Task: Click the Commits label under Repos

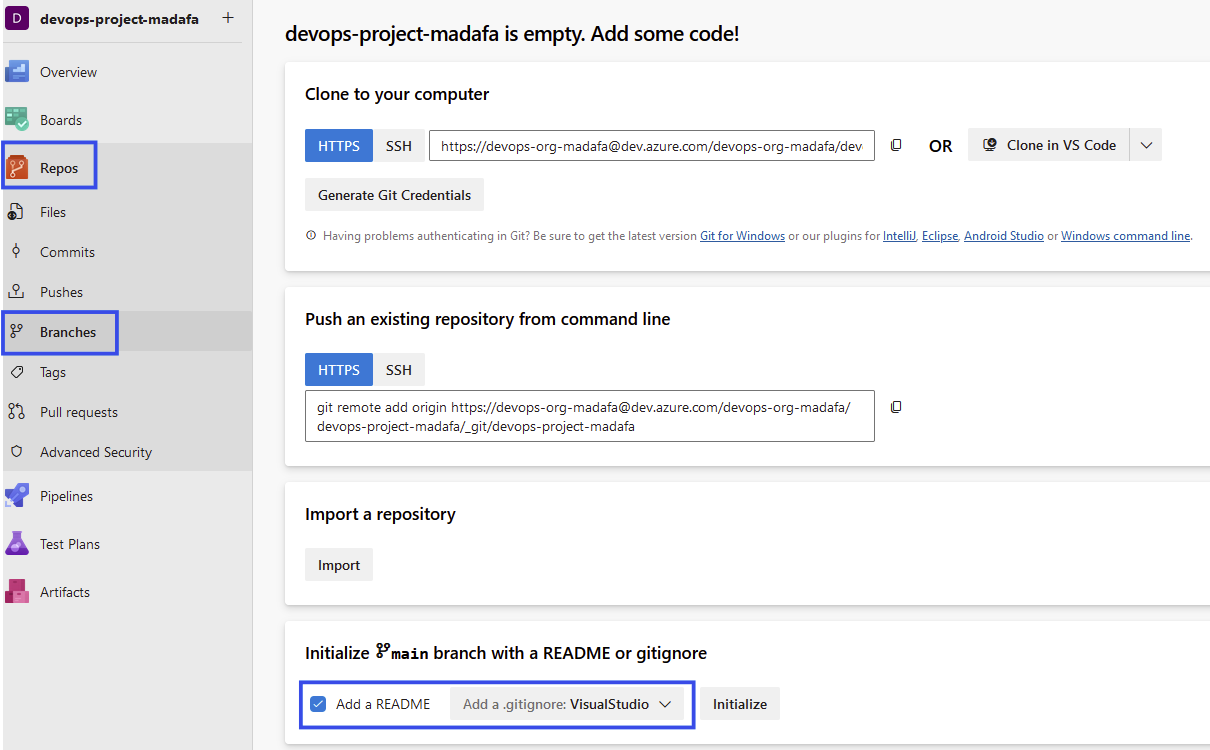Action: 68,252
